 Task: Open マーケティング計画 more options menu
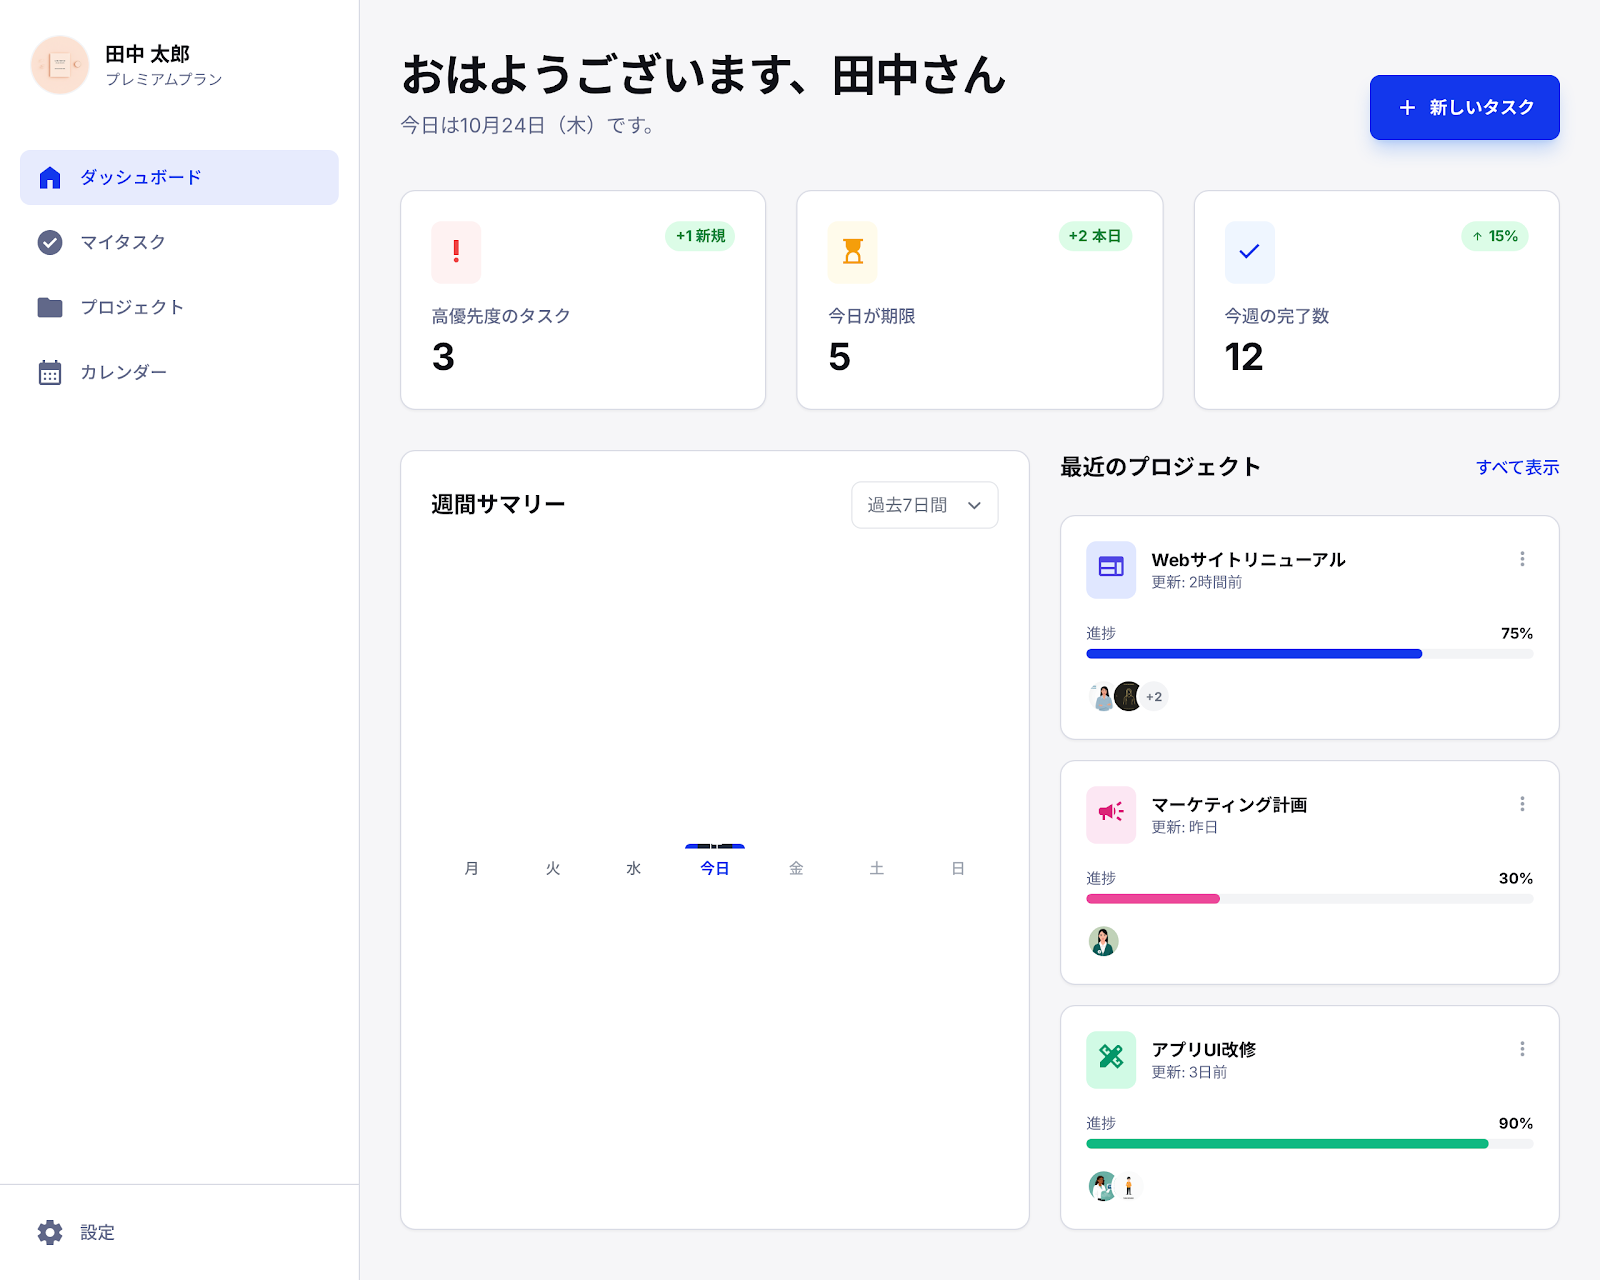coord(1522,804)
